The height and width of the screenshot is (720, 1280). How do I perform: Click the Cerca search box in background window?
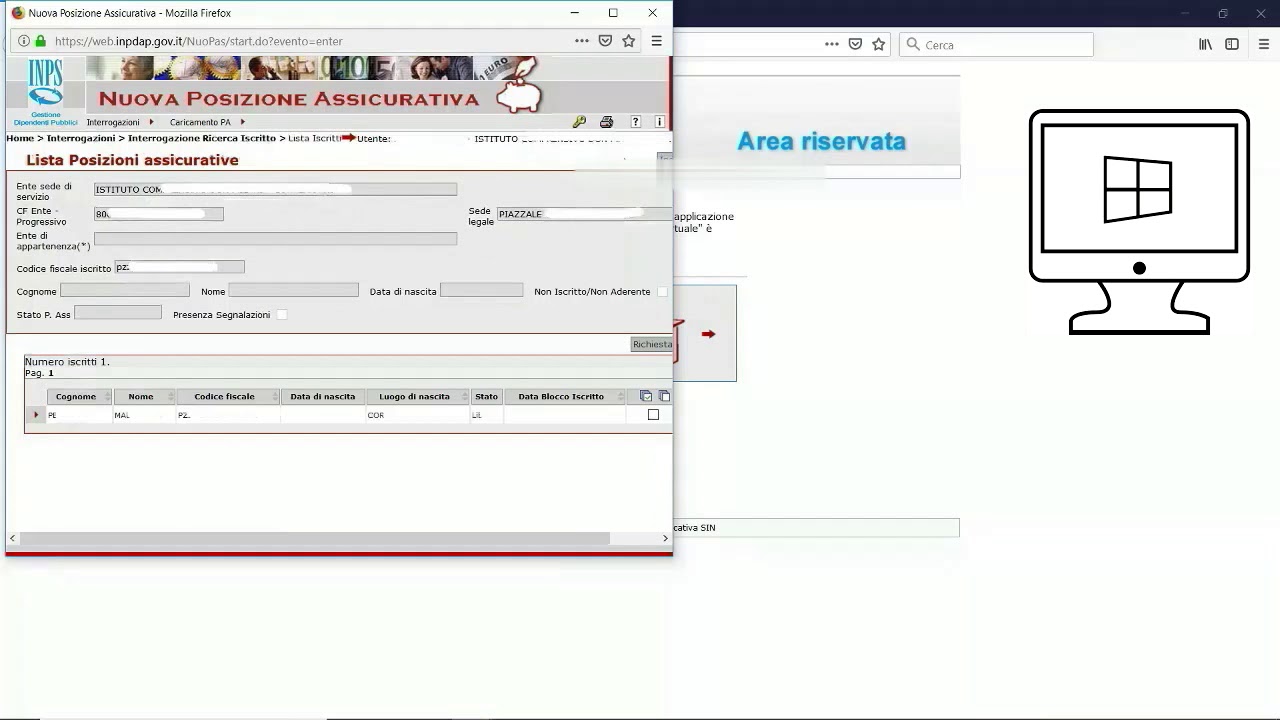coord(997,44)
